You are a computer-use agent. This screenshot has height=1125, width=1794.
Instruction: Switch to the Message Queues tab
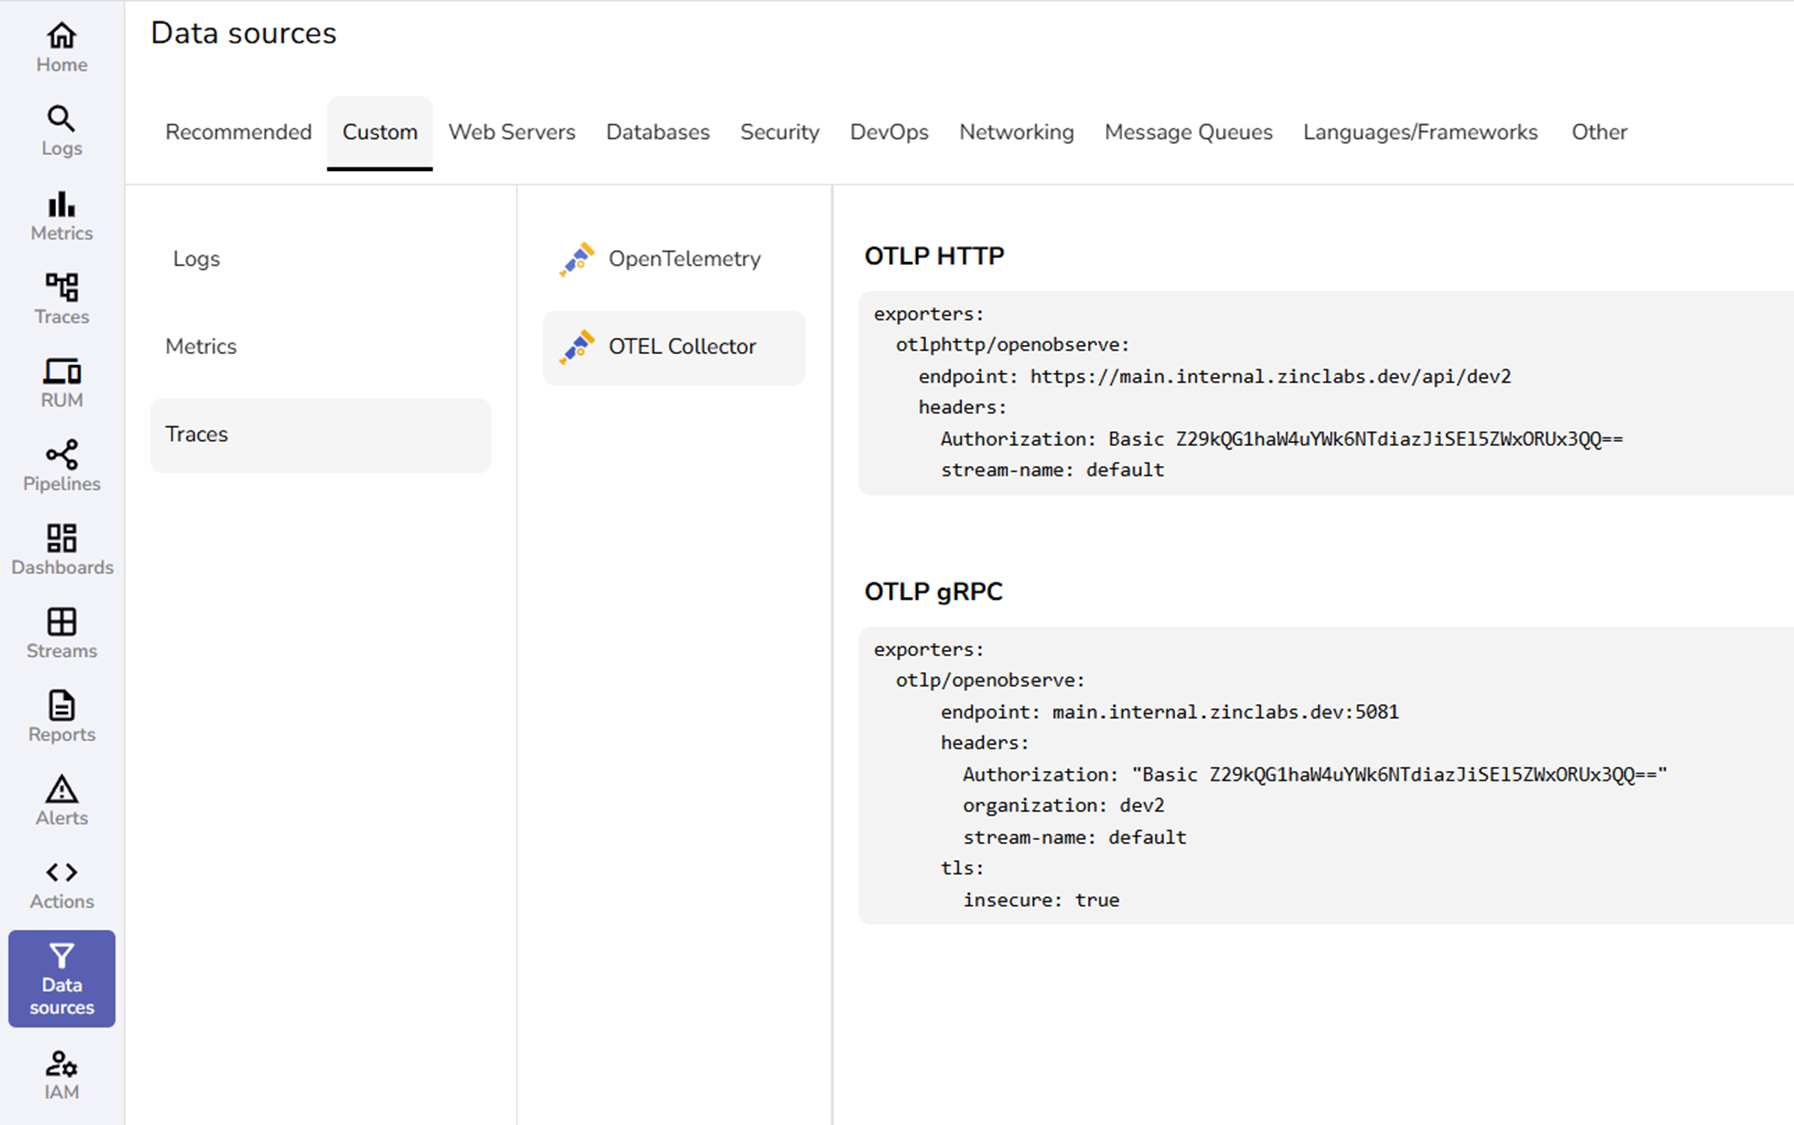pyautogui.click(x=1188, y=131)
